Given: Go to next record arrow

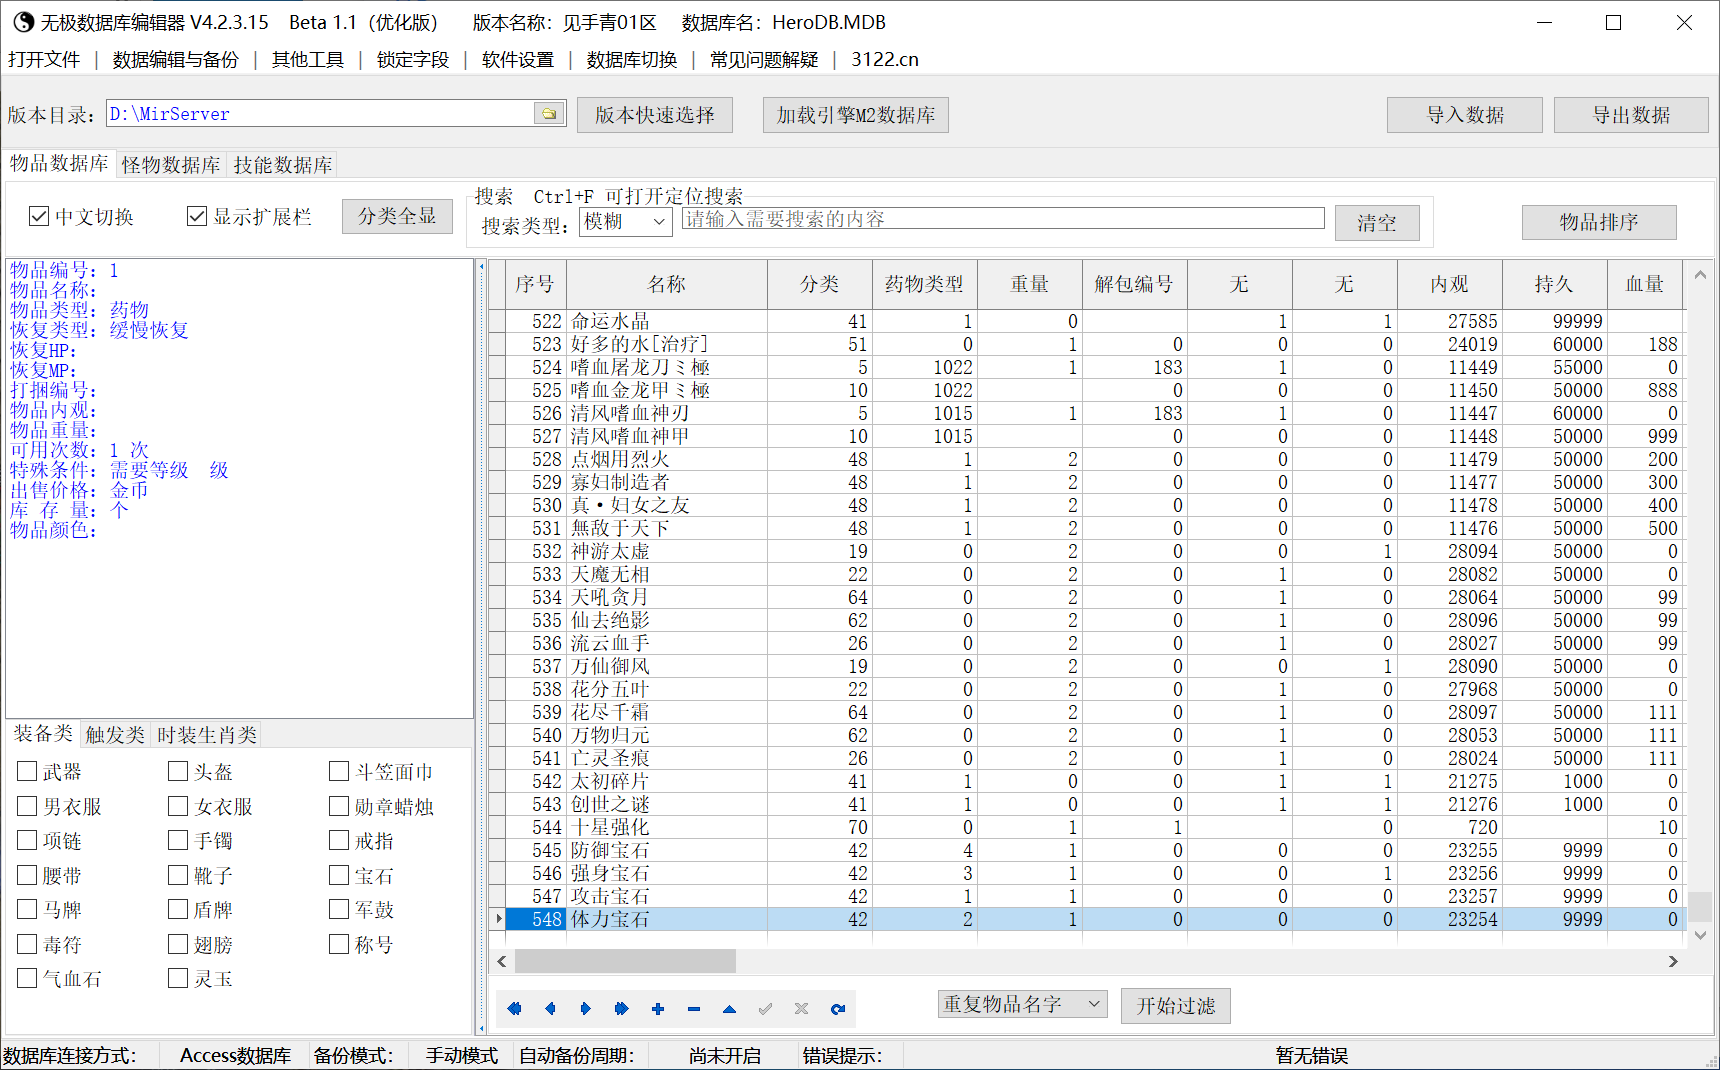Looking at the screenshot, I should point(586,1009).
